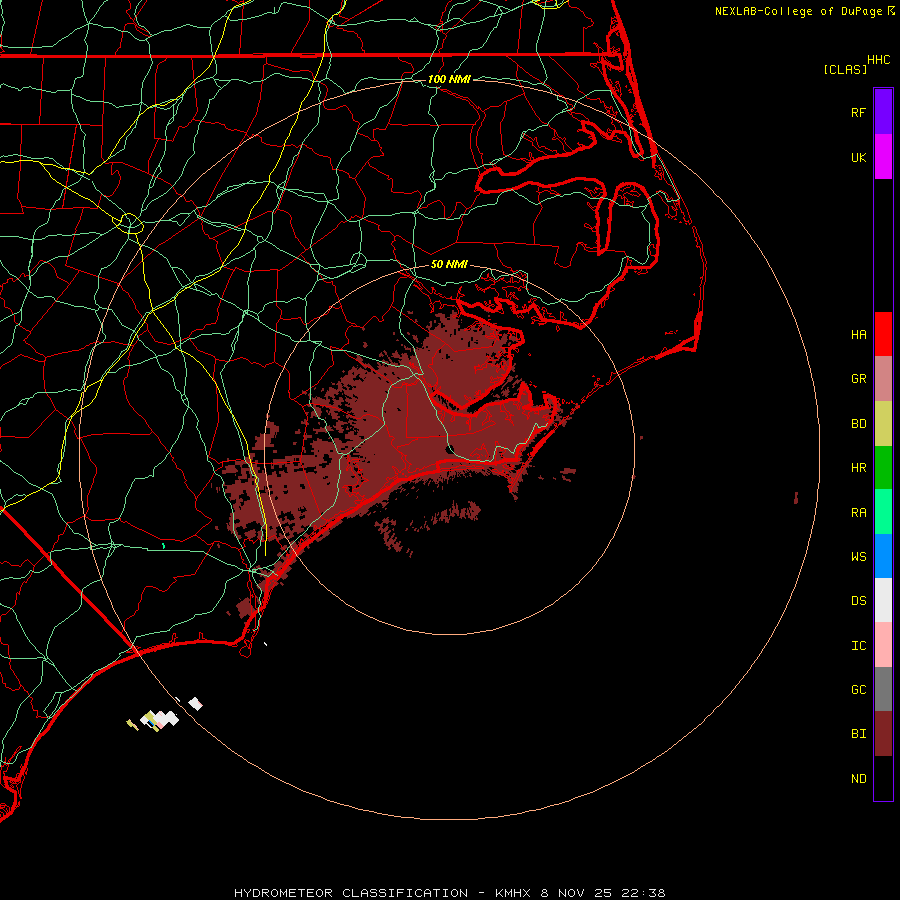Click the DS white legend swatch
Viewport: 900px width, 900px height.
tap(883, 600)
